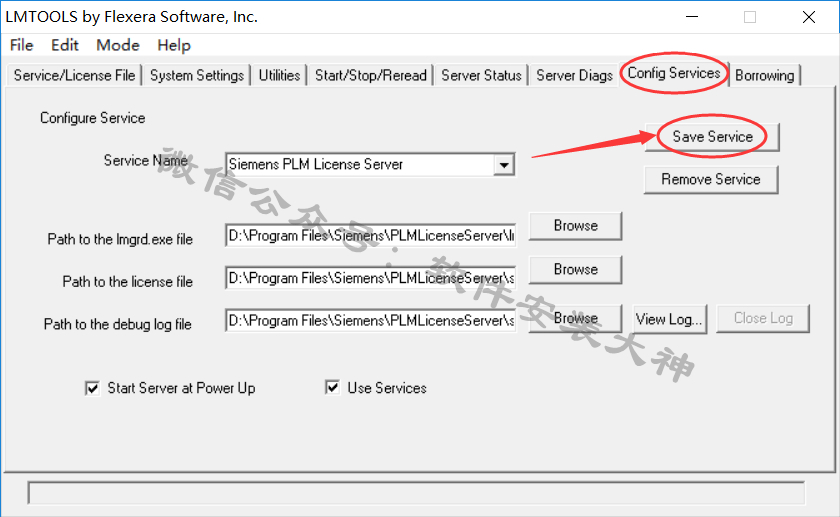Close the LMTOOLS window
This screenshot has width=840, height=517.
[809, 17]
